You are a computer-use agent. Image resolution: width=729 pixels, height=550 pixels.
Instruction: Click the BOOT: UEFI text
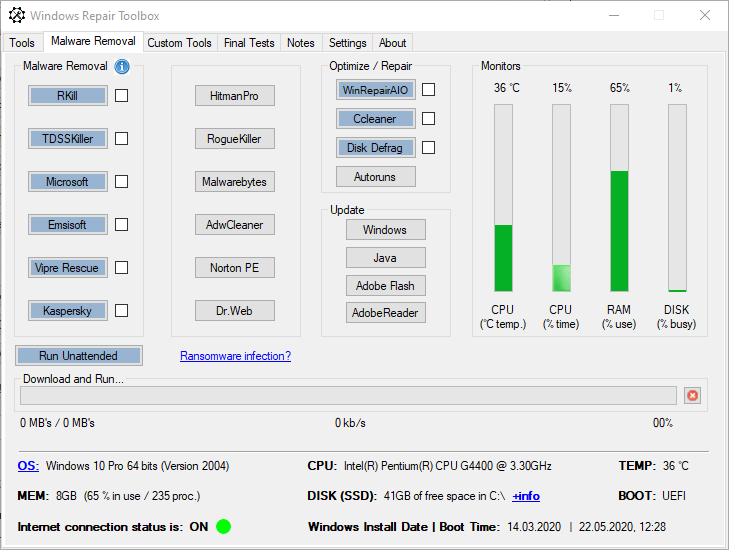[x=652, y=496]
